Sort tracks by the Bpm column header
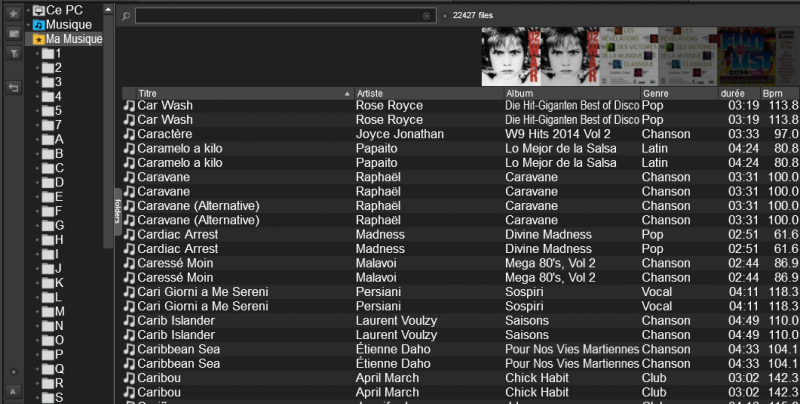Image resolution: width=800 pixels, height=404 pixels. [x=778, y=93]
